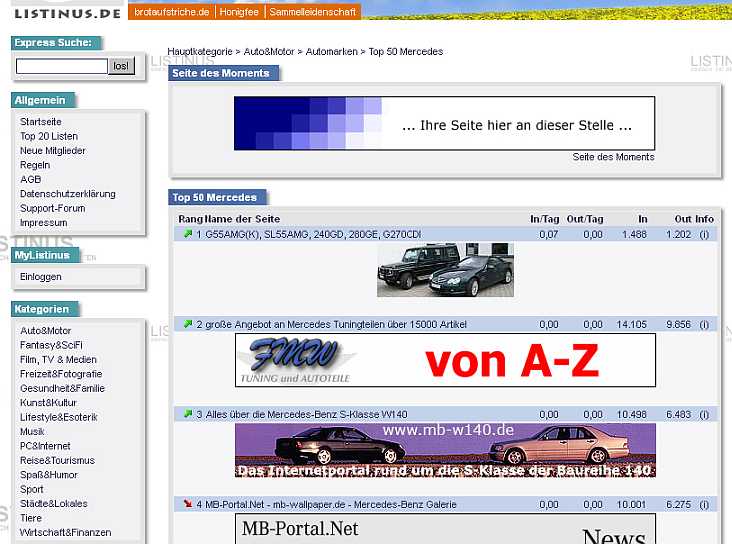Click the FMW Tuning von A-Z banner
Screen dimensions: 732x544
click(445, 360)
